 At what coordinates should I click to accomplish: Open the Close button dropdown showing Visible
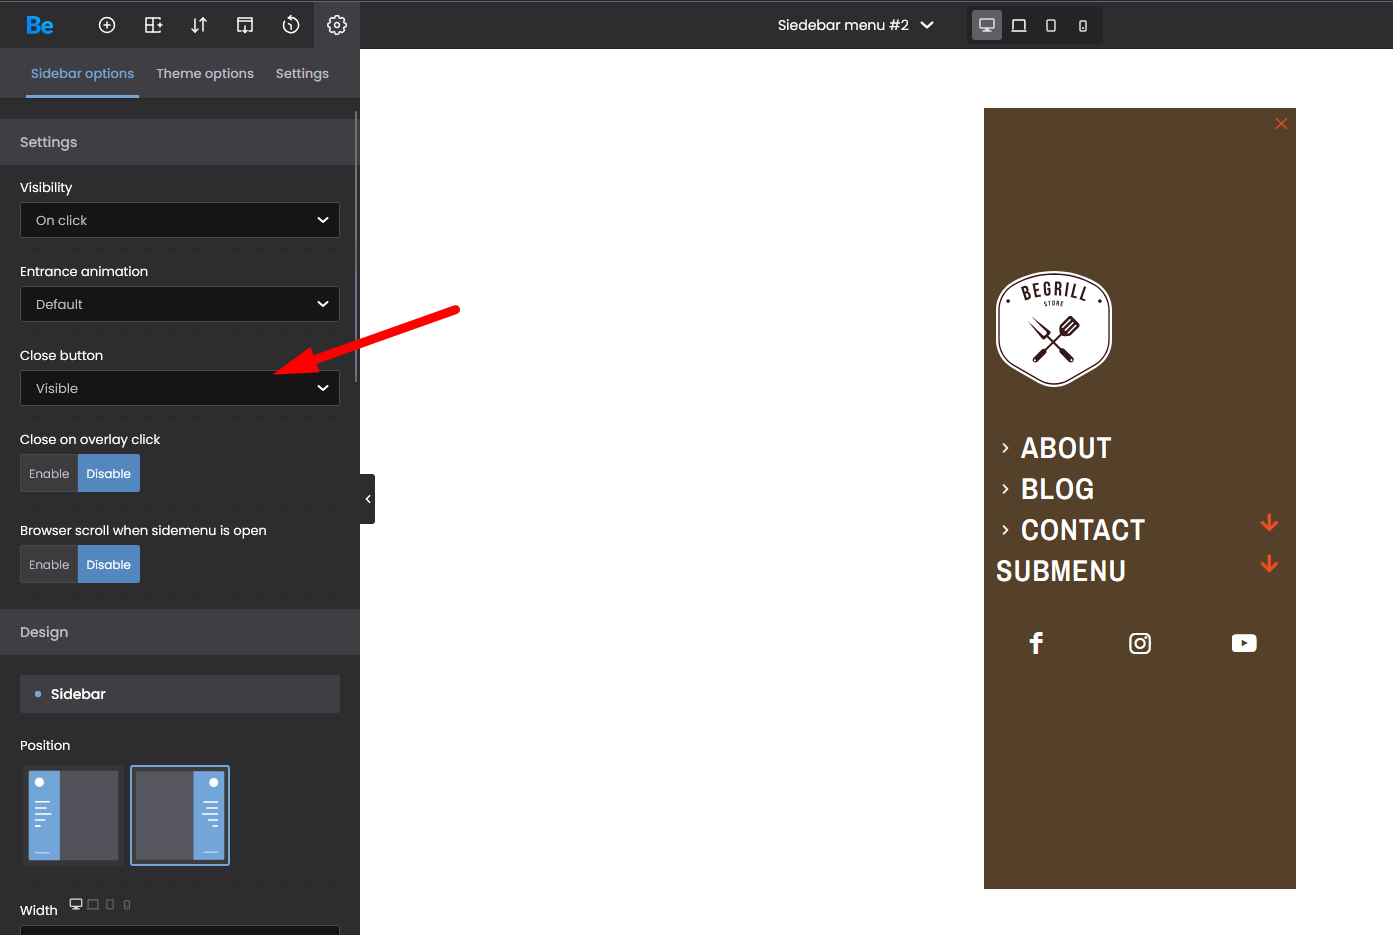[180, 388]
